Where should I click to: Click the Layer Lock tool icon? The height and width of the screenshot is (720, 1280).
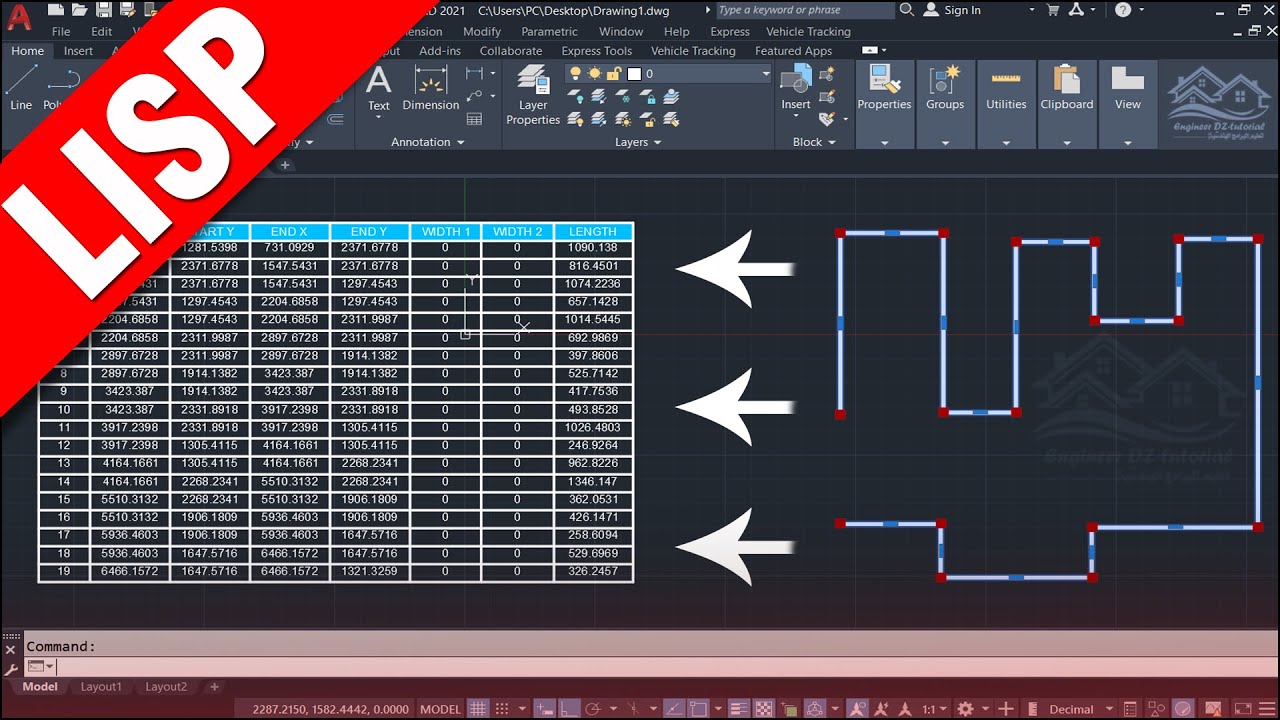[x=648, y=97]
